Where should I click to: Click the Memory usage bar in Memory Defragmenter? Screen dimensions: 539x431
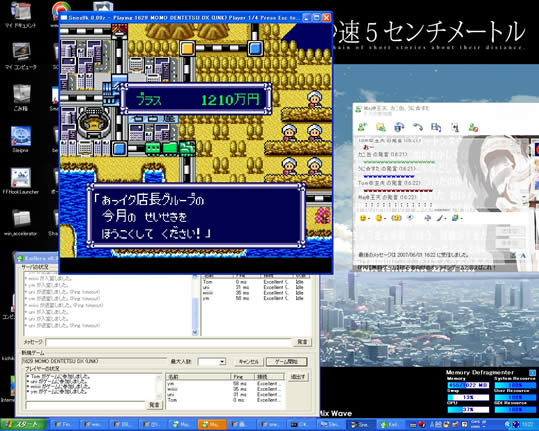pyautogui.click(x=468, y=385)
